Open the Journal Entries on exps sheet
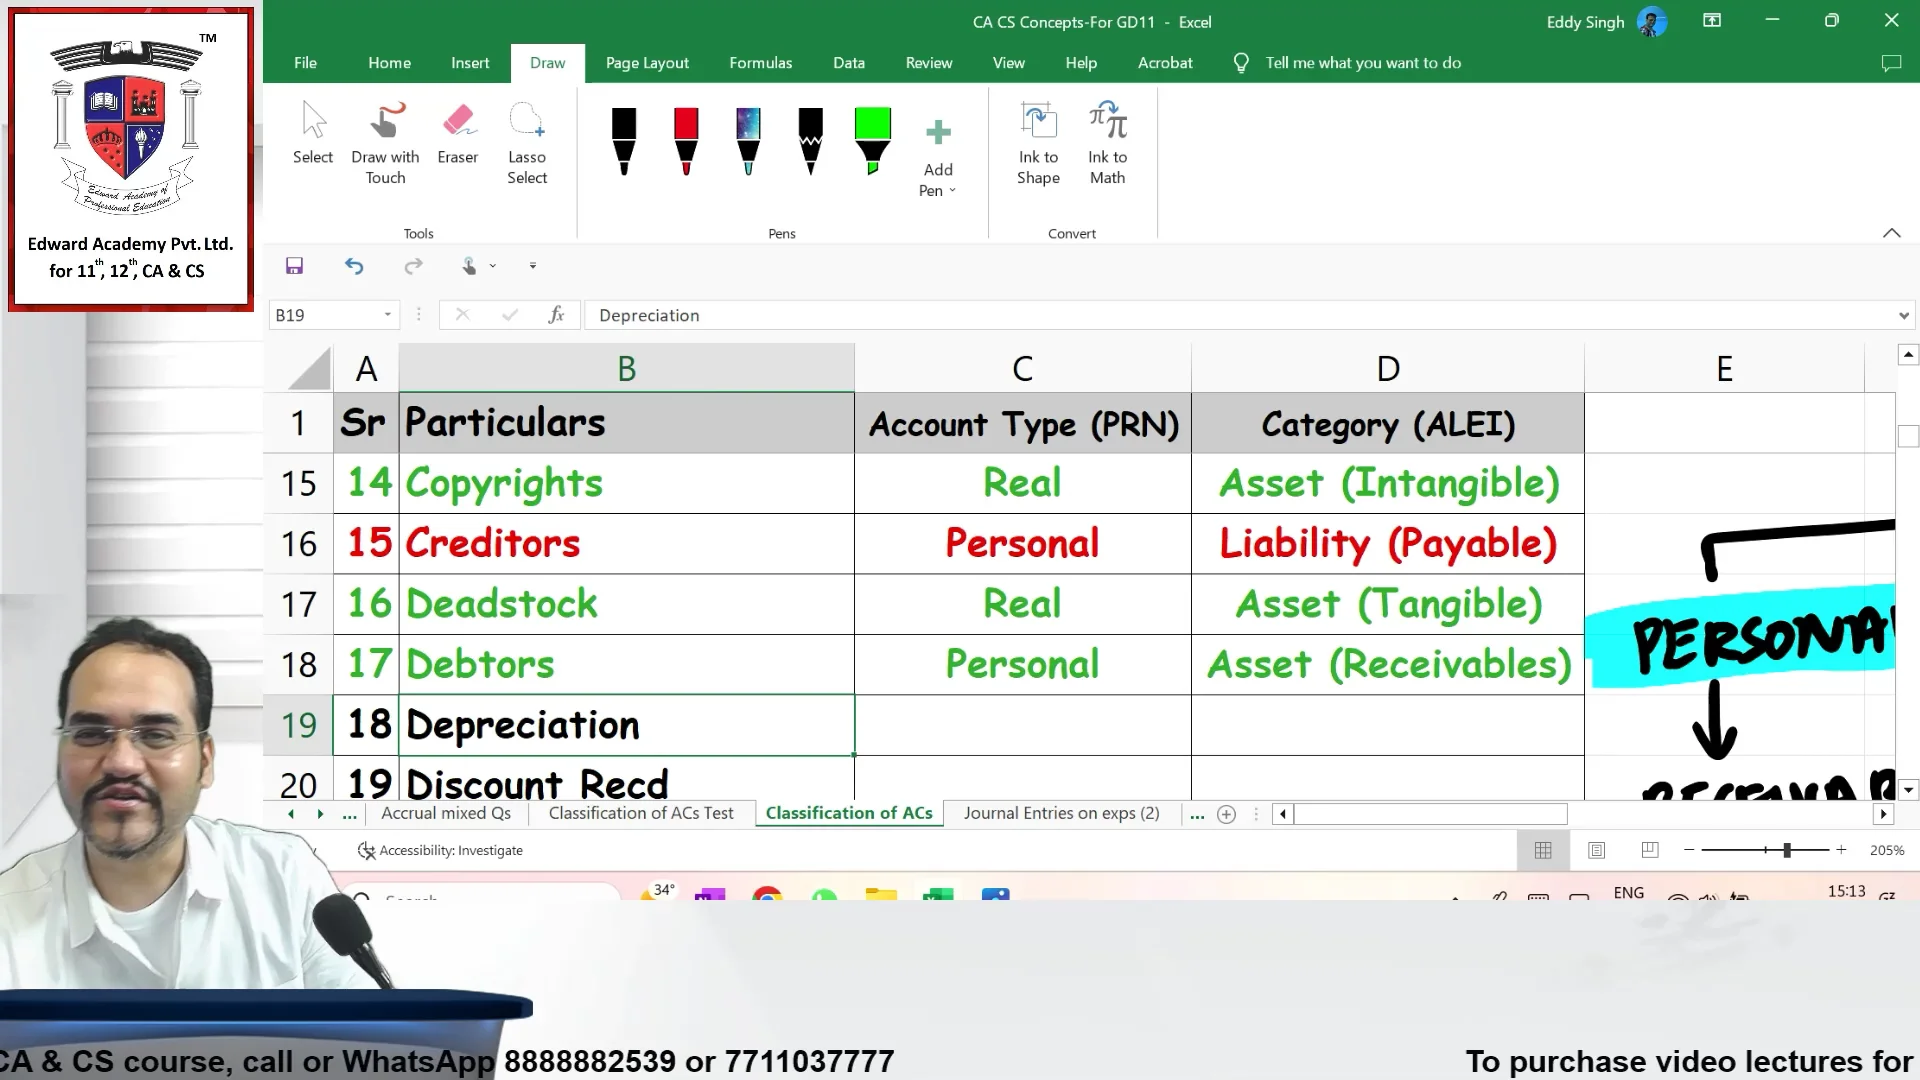The width and height of the screenshot is (1920, 1080). click(1061, 813)
